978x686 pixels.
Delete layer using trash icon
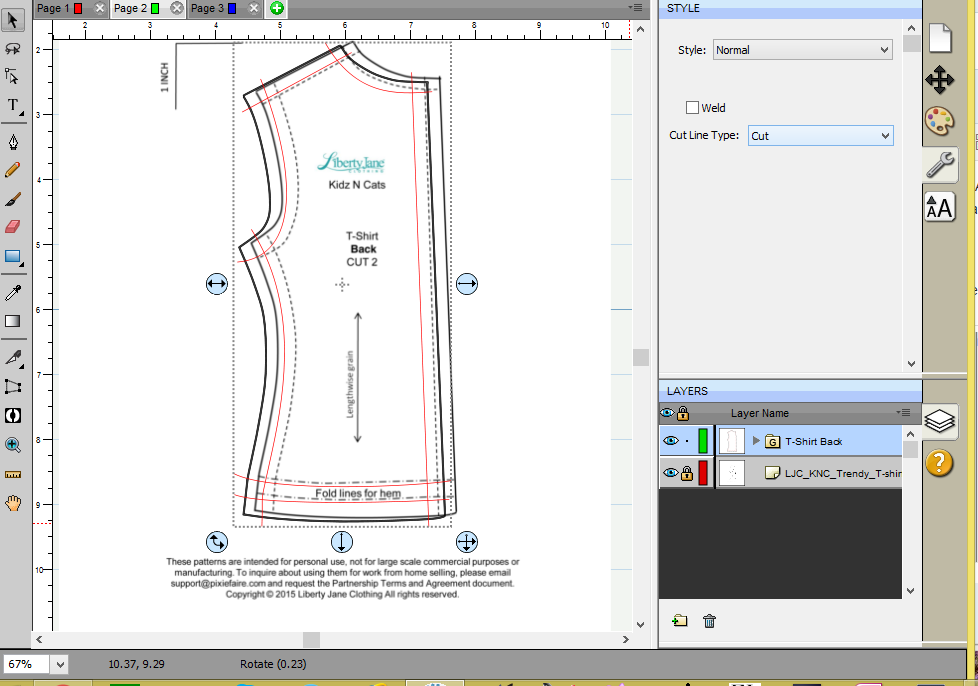pyautogui.click(x=709, y=621)
